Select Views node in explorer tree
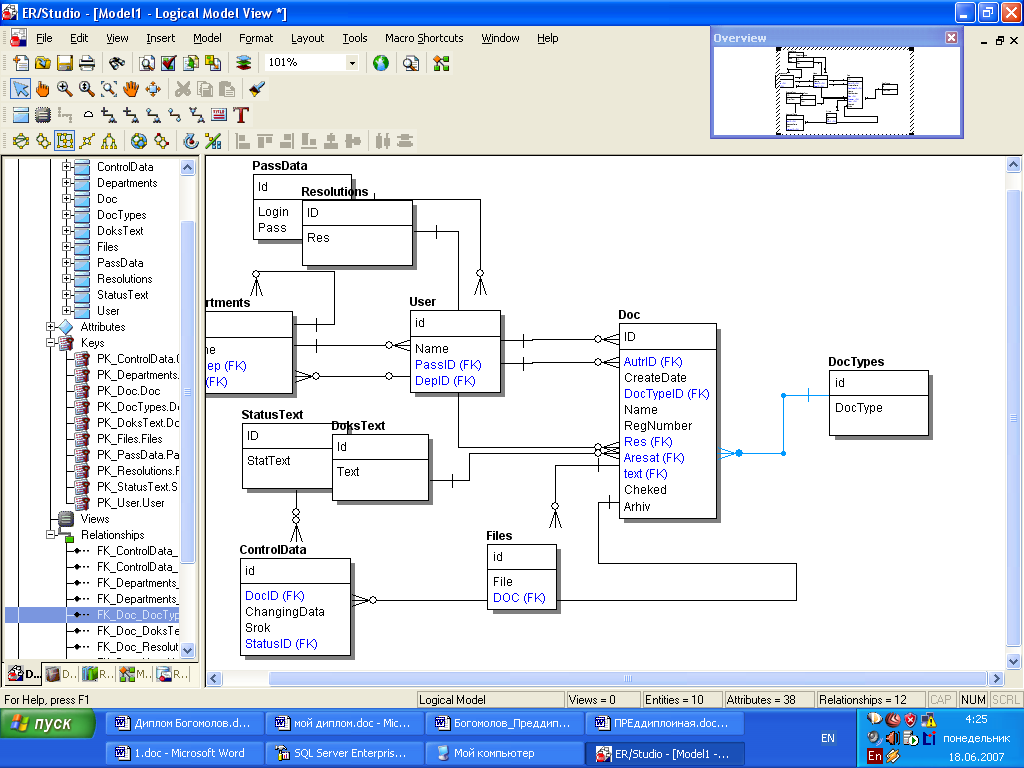This screenshot has width=1024, height=768. pyautogui.click(x=95, y=519)
